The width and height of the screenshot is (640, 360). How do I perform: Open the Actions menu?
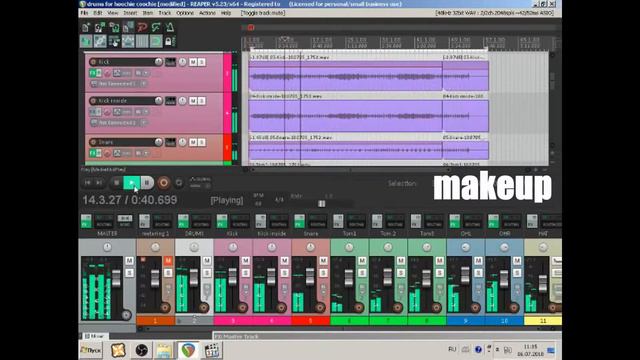pyautogui.click(x=207, y=13)
